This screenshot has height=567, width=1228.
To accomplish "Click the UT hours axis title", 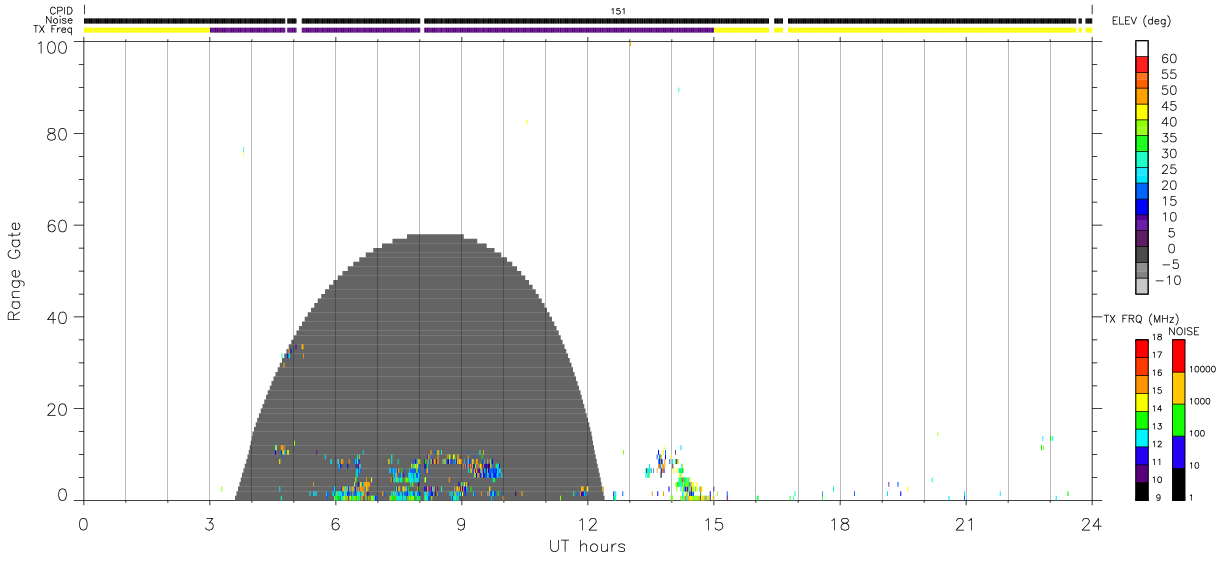I will 587,546.
